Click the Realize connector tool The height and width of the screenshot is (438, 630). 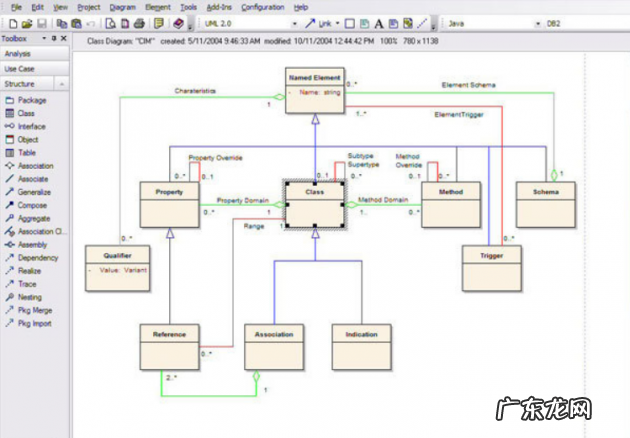pyautogui.click(x=30, y=270)
